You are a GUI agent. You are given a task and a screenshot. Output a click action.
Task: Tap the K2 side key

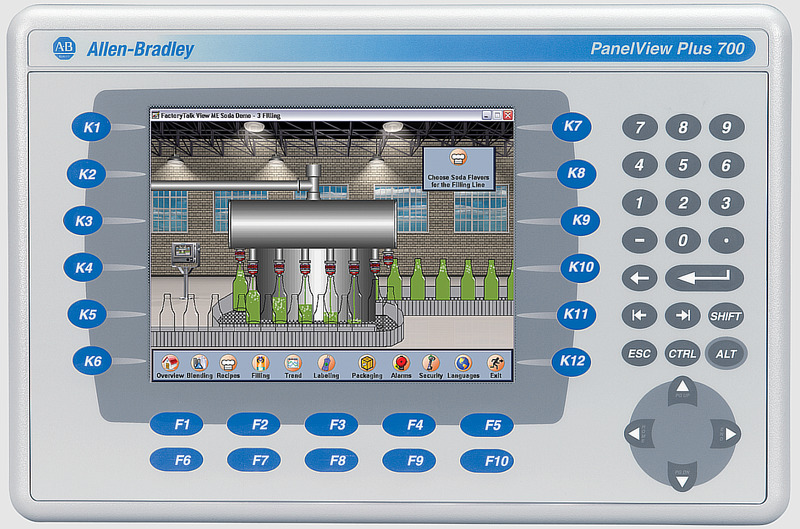coord(87,174)
